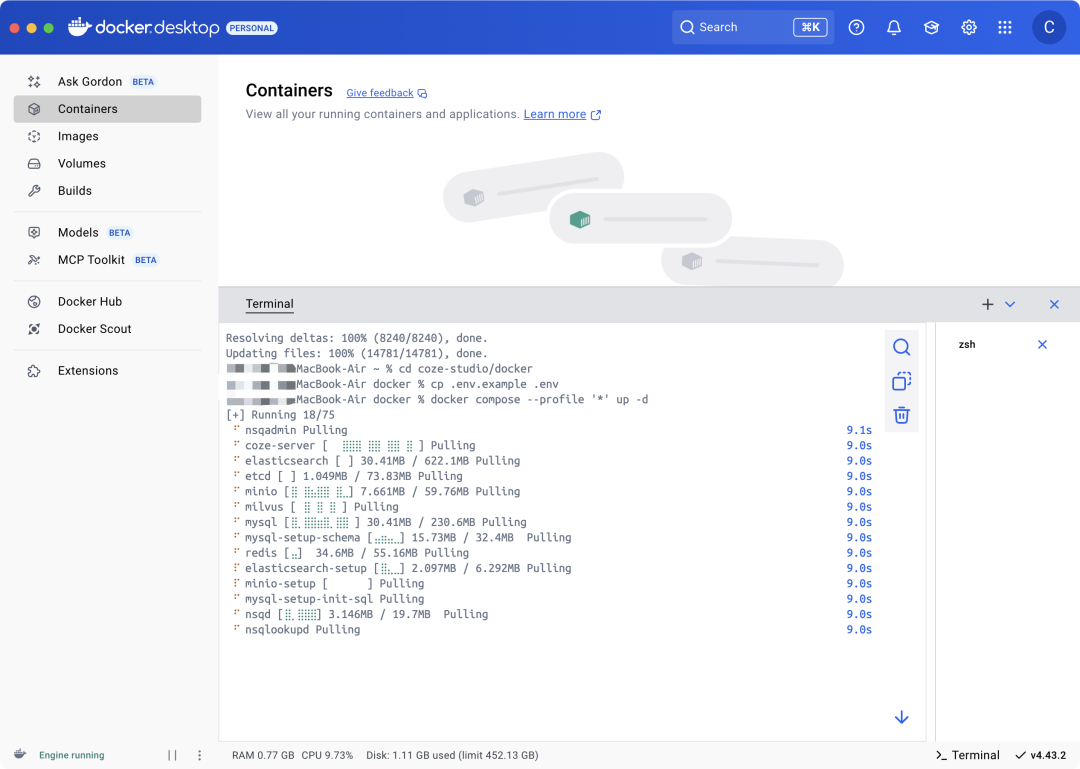1080x769 pixels.
Task: Click the Builds wrench icon
Action: (x=34, y=191)
